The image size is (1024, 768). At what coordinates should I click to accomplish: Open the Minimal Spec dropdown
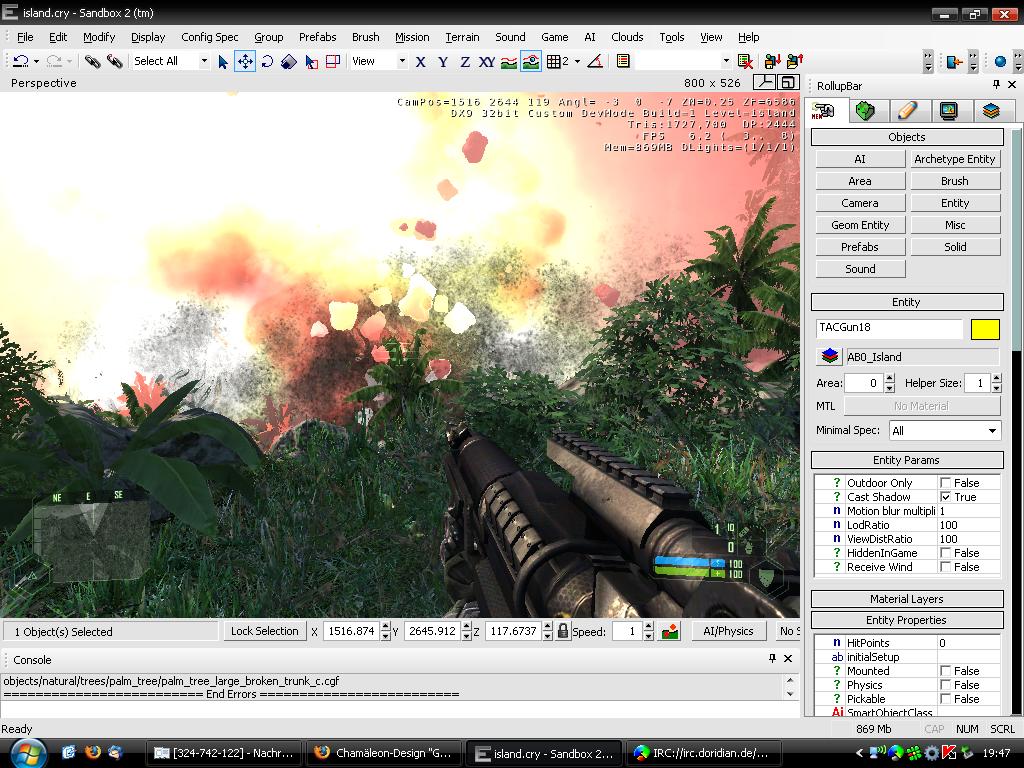992,430
